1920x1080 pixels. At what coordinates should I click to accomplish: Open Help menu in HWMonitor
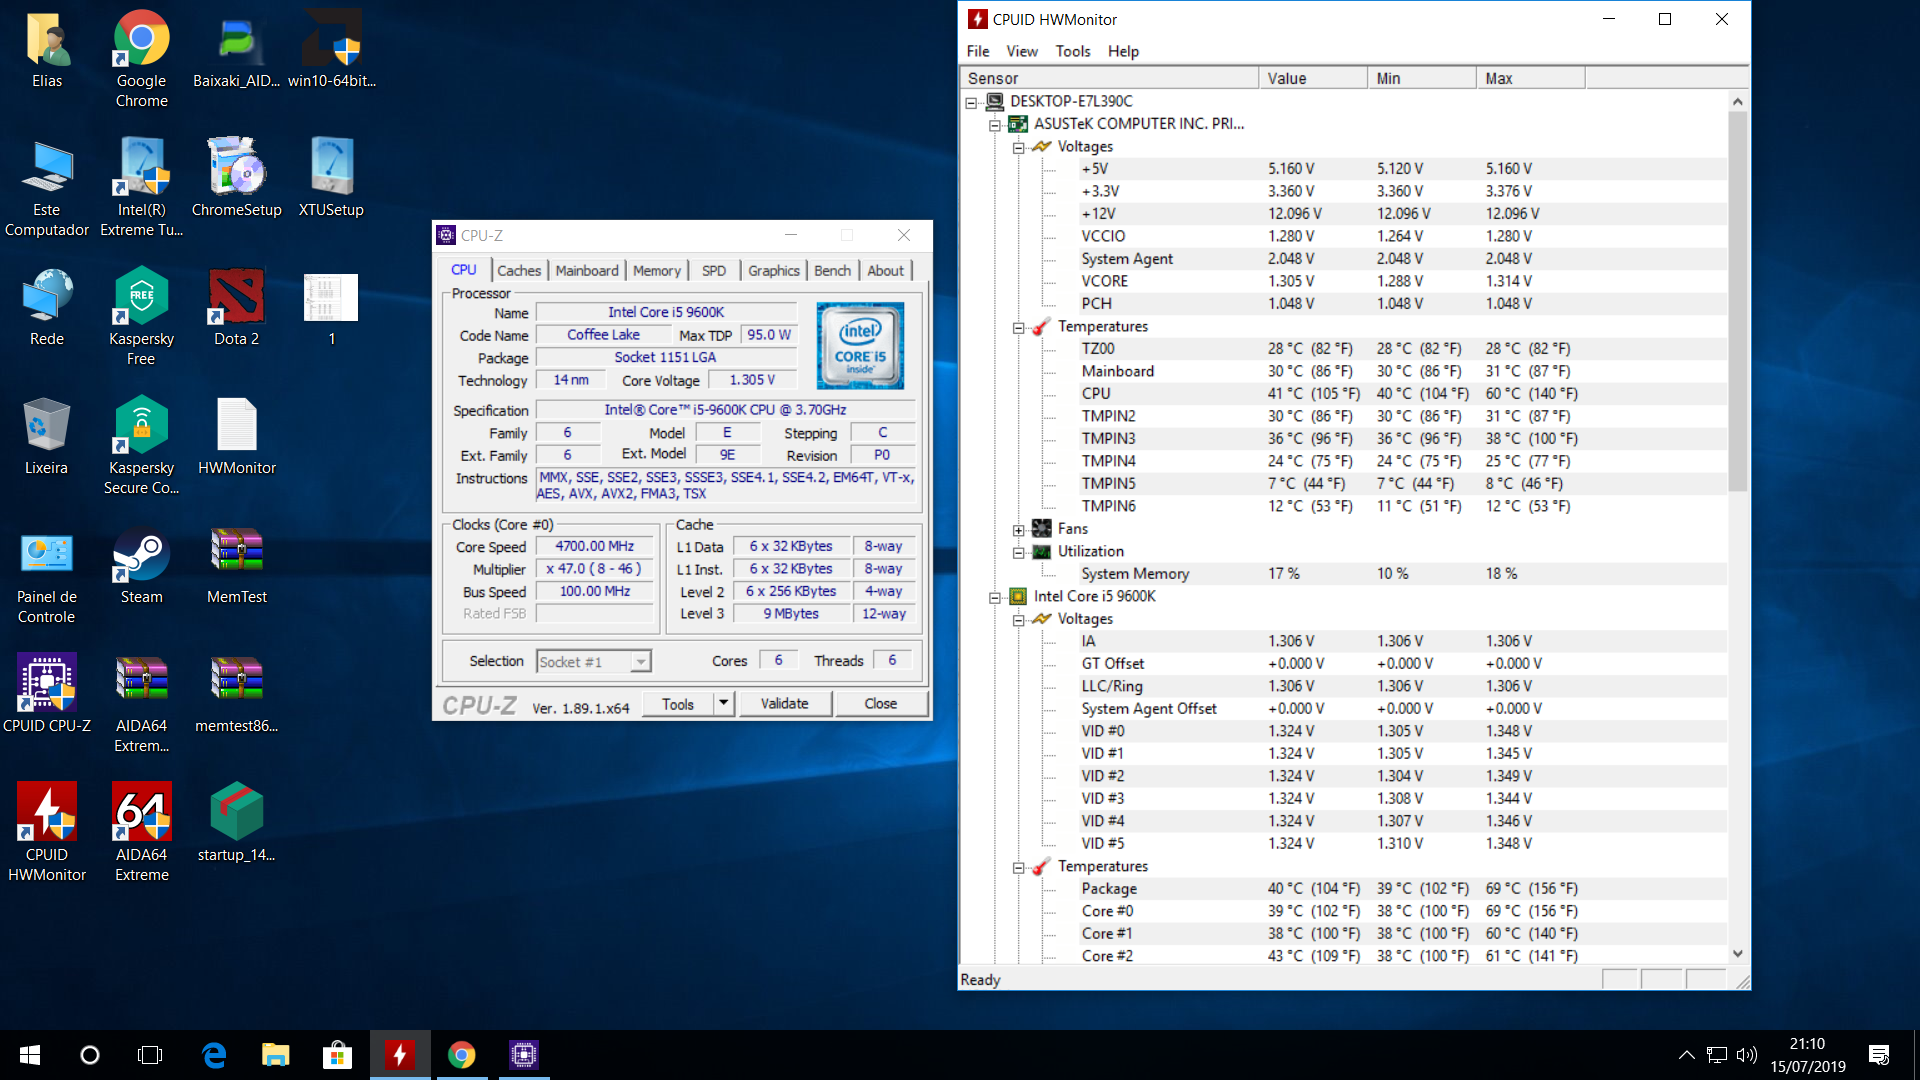pos(1123,51)
